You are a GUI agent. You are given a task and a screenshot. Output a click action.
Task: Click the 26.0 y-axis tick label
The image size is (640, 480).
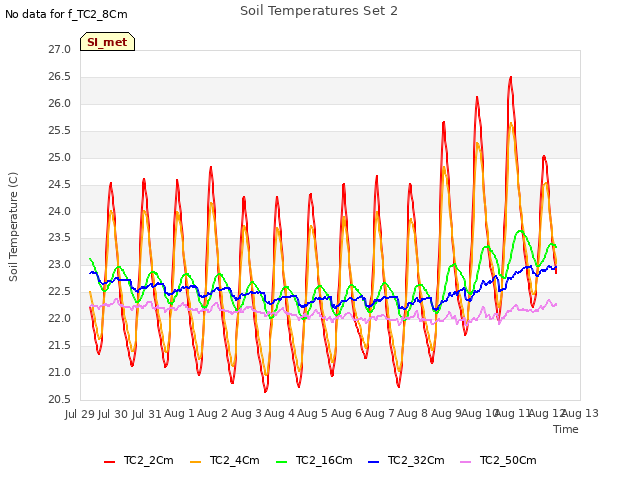click(60, 104)
